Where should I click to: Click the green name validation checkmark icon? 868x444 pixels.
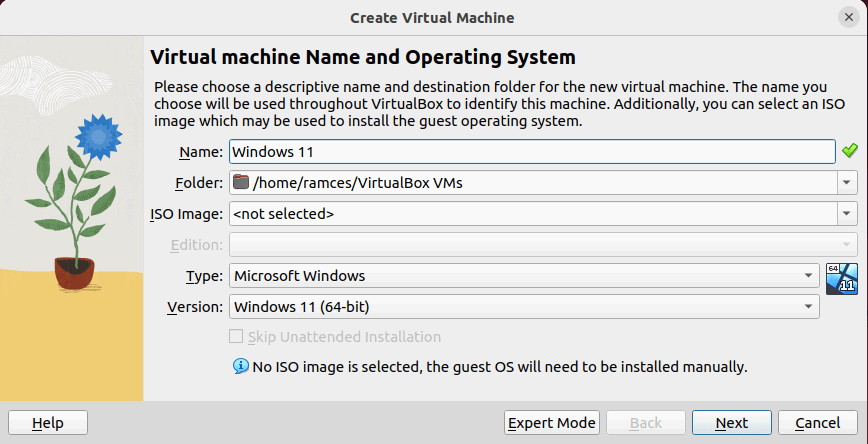tap(849, 151)
